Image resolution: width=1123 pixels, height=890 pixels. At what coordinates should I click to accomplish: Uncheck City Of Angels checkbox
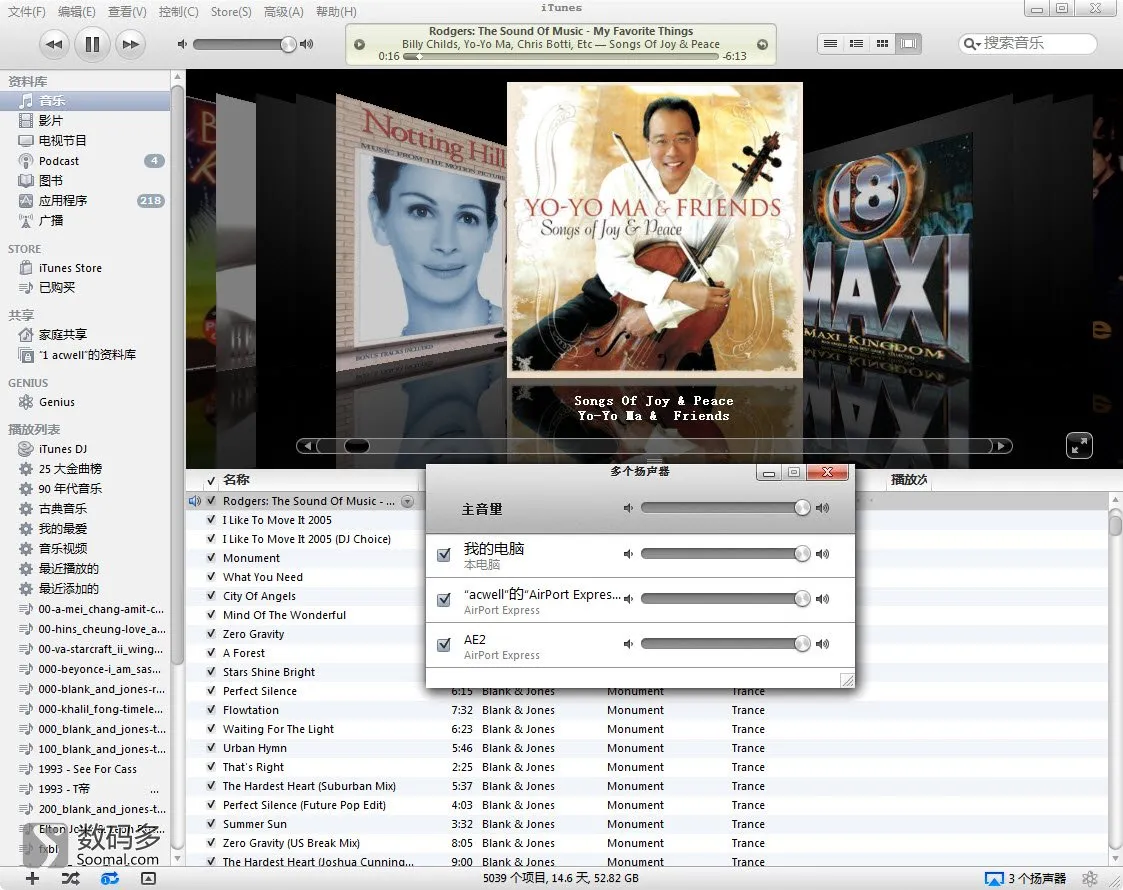[x=211, y=596]
